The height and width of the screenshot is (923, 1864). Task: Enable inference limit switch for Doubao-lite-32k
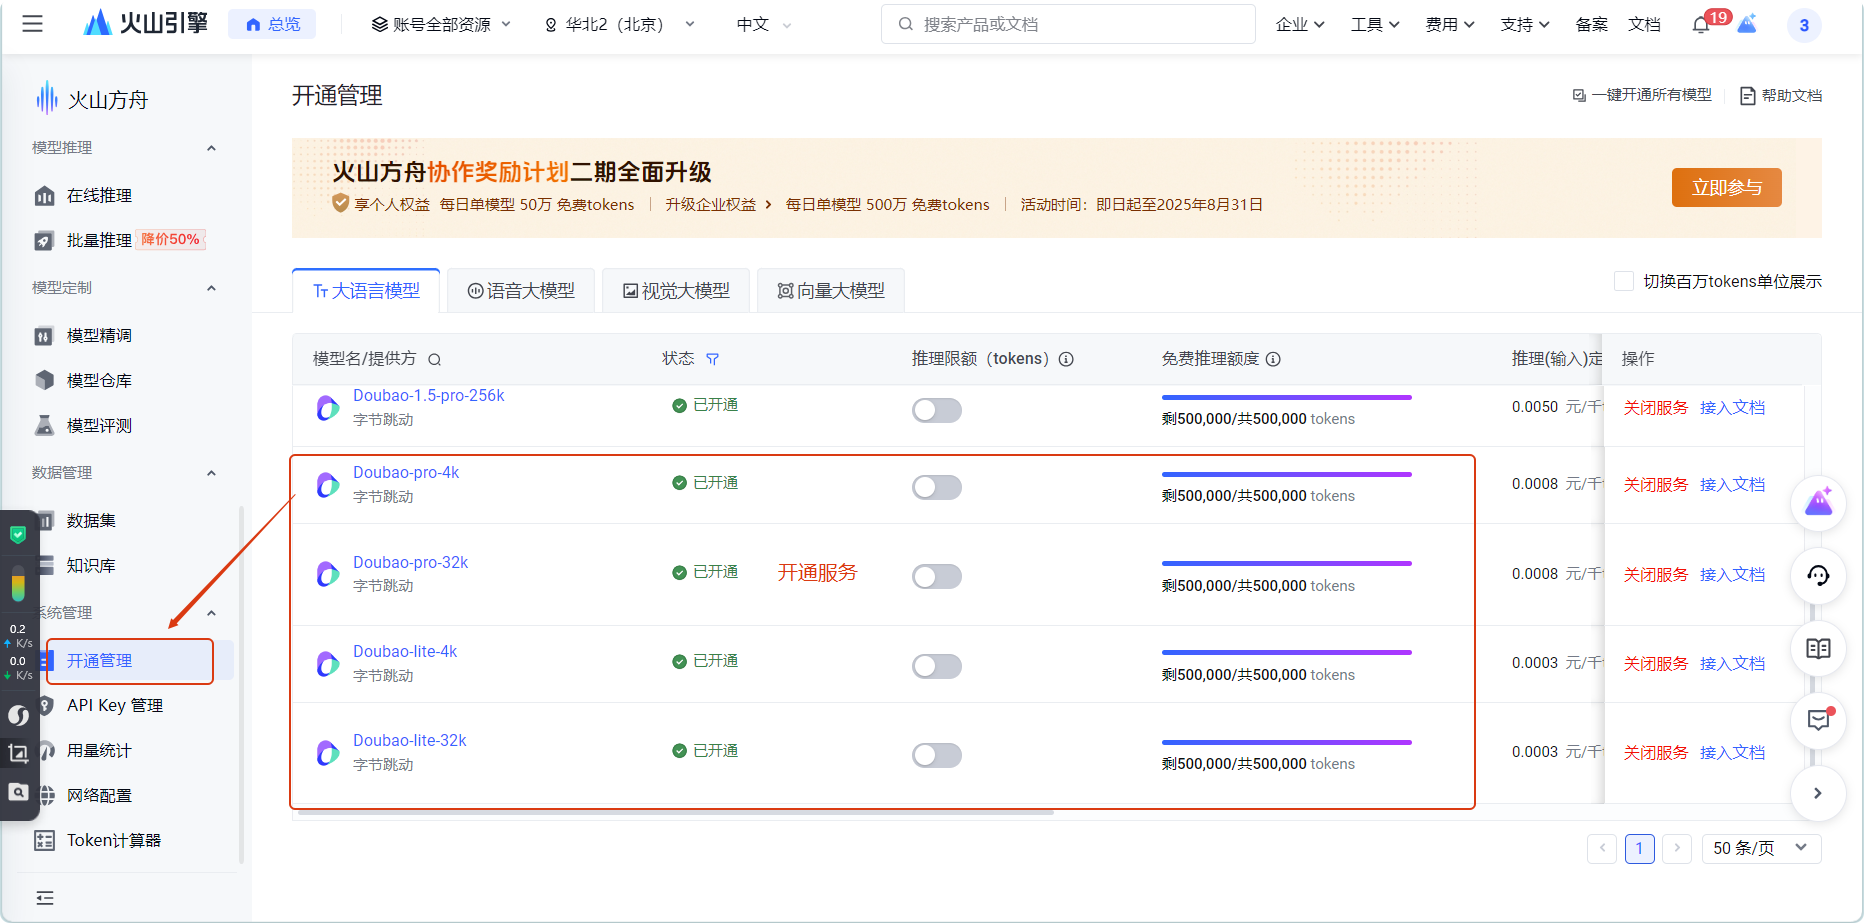pyautogui.click(x=936, y=755)
